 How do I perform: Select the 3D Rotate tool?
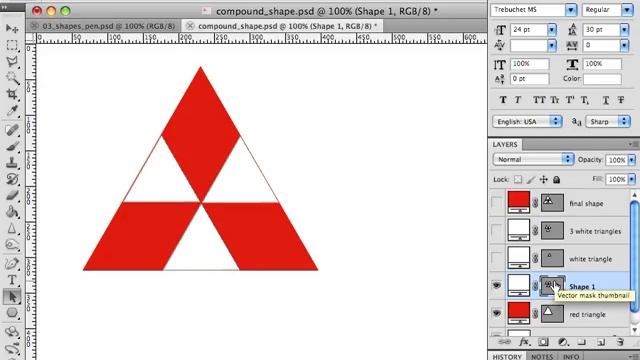point(12,332)
